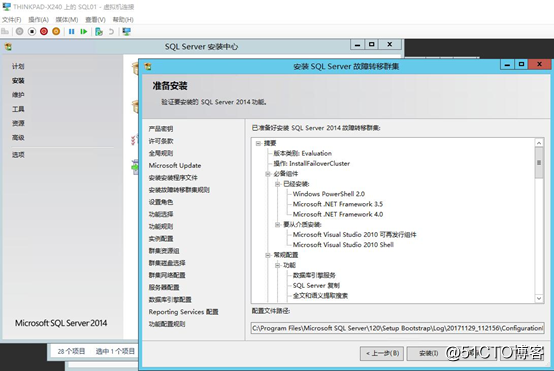Select 高级 in the Installation Center sidebar
The width and height of the screenshot is (554, 371).
[18, 137]
